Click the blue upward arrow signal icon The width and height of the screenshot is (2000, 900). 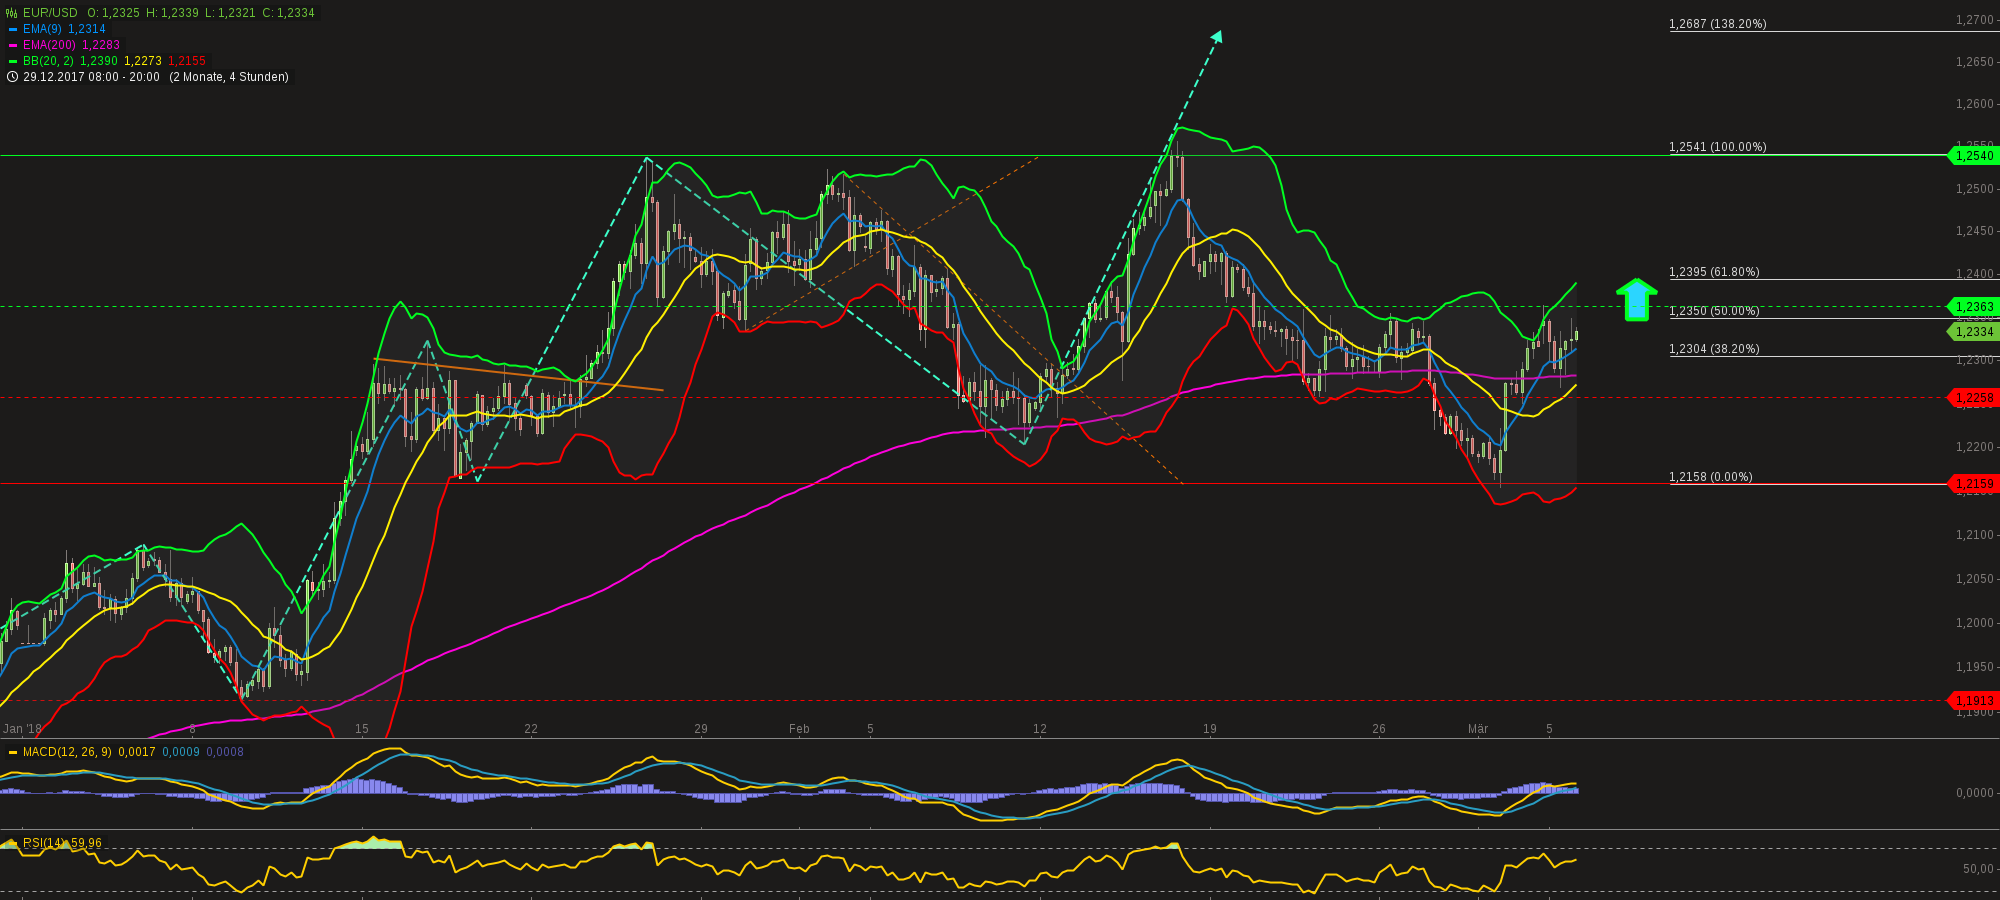click(1636, 300)
